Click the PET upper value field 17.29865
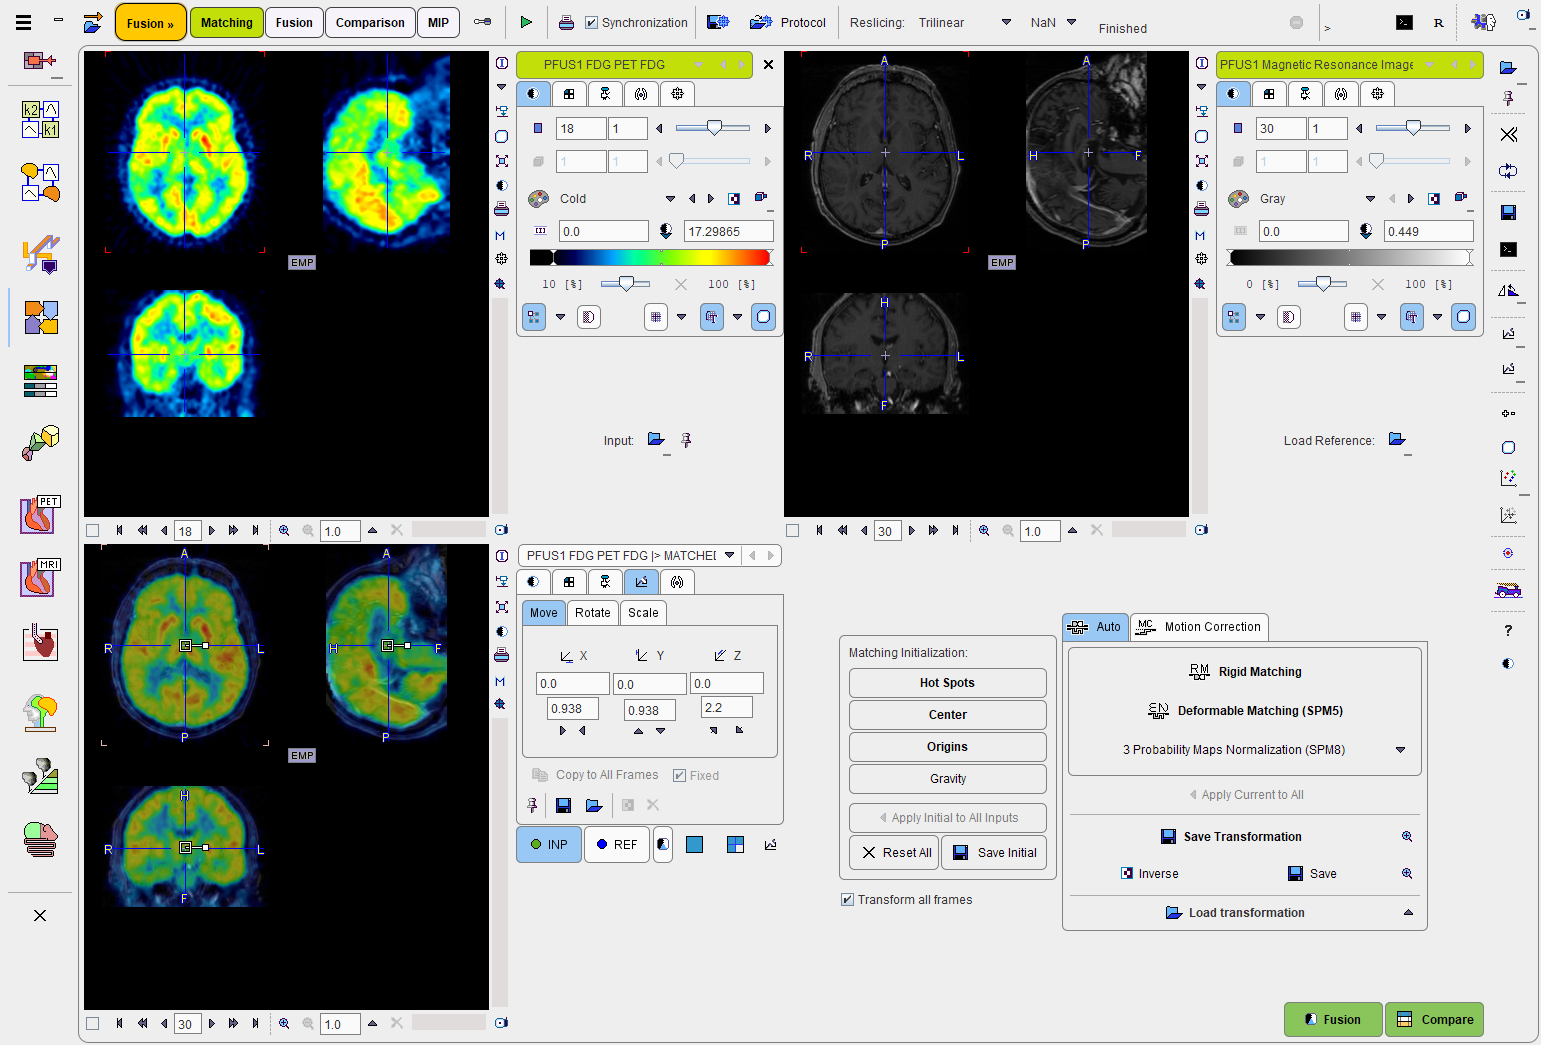1541x1045 pixels. coord(728,231)
